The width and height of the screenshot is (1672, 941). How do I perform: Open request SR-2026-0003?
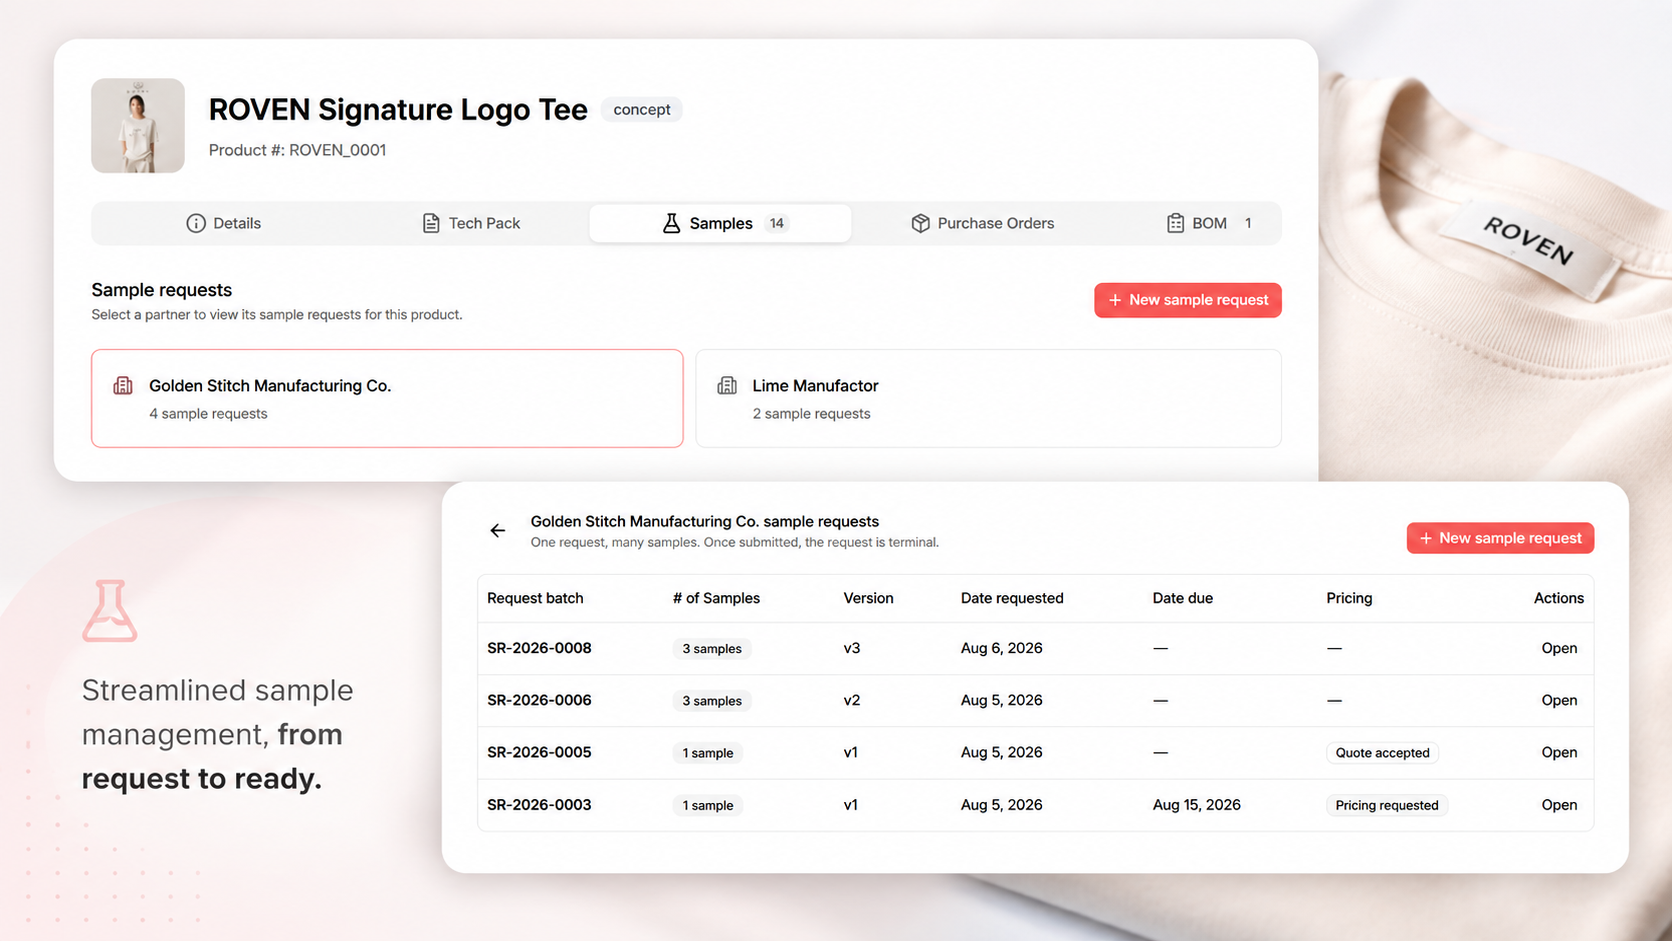click(x=1559, y=805)
